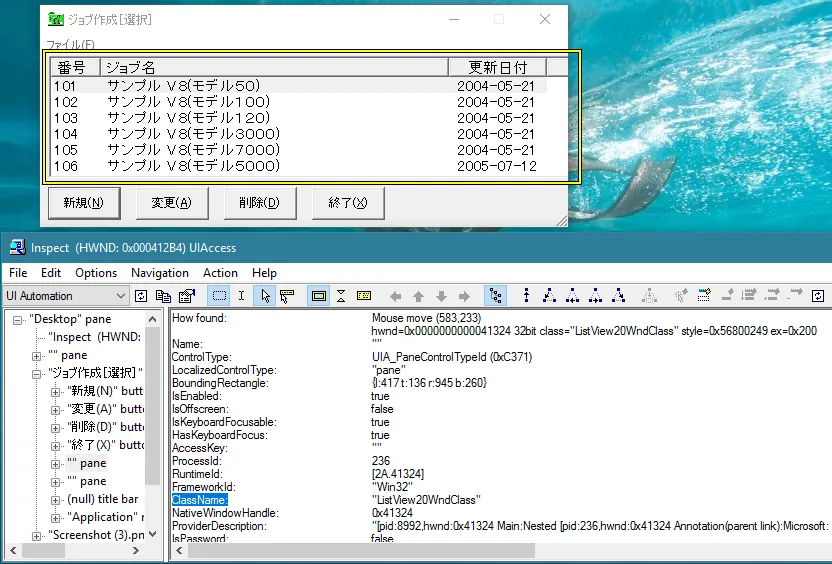Toggle Watch Tooltips toolbar icon

[287, 296]
